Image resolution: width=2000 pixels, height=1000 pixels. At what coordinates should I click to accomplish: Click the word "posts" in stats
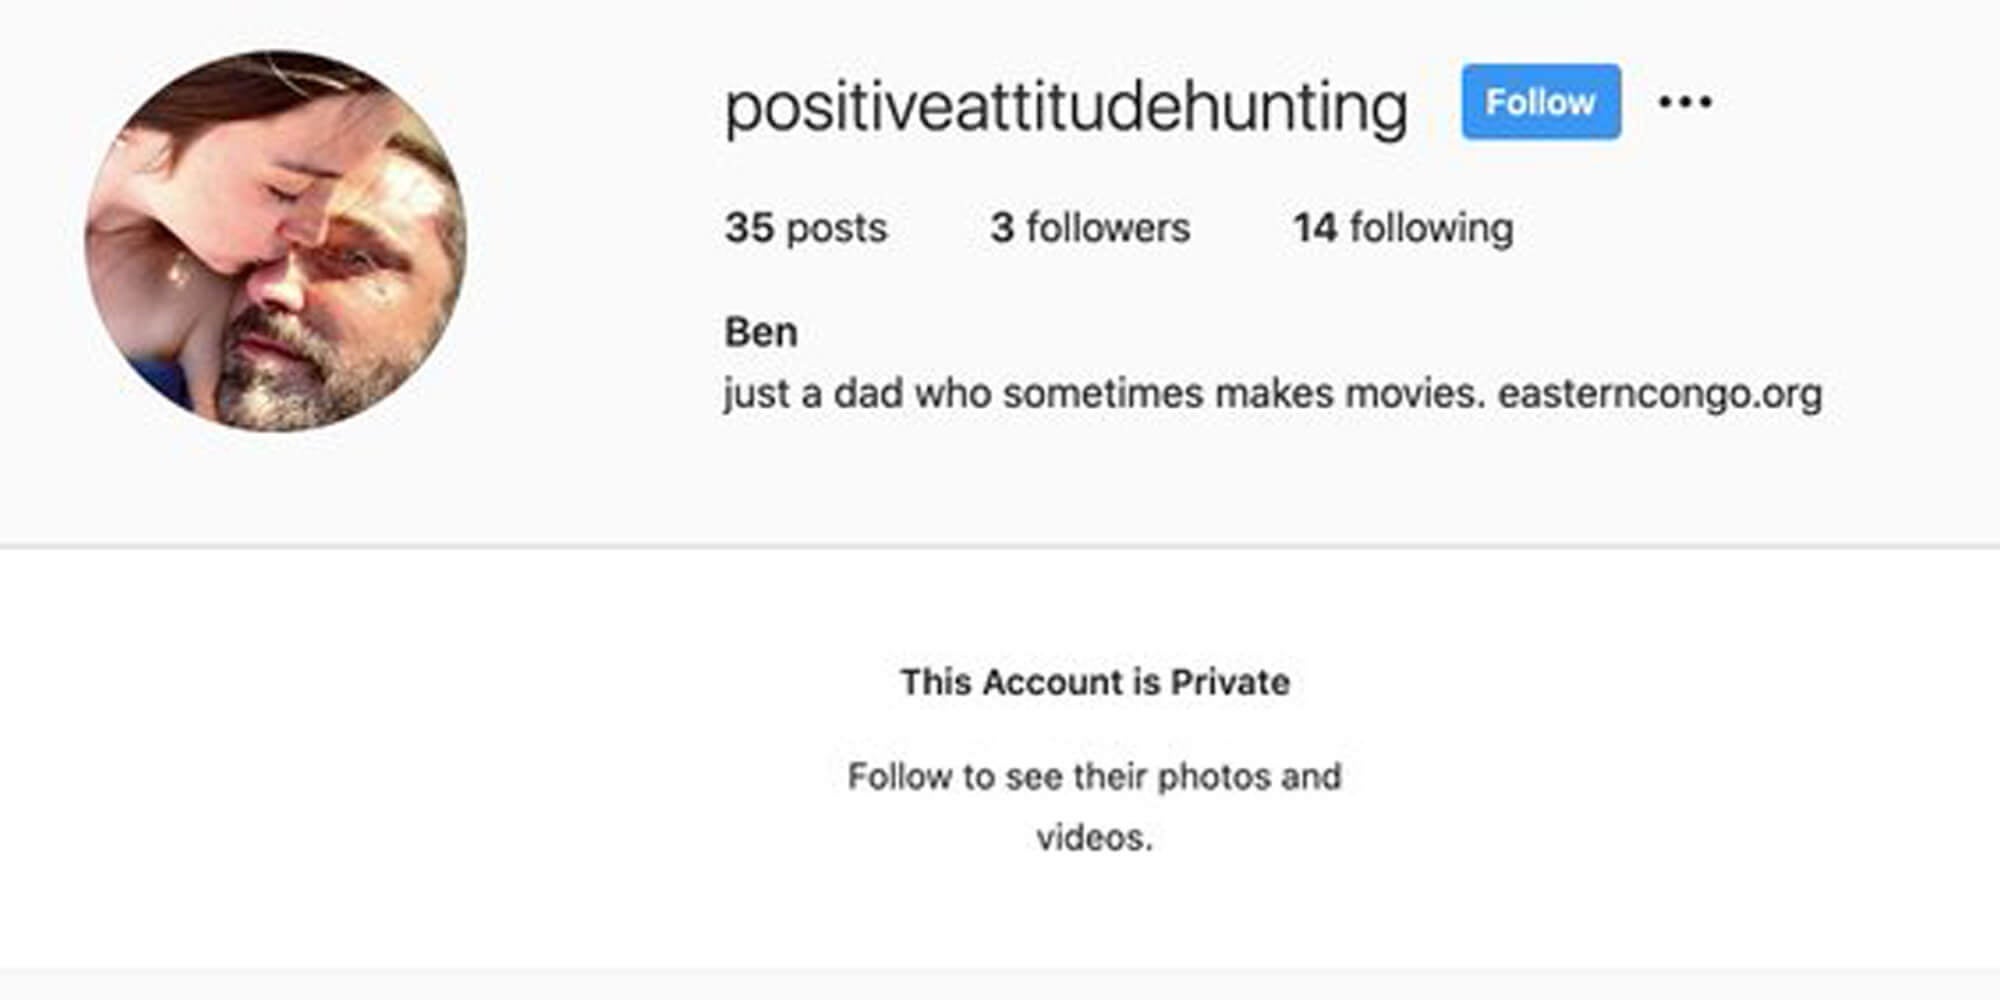point(837,228)
